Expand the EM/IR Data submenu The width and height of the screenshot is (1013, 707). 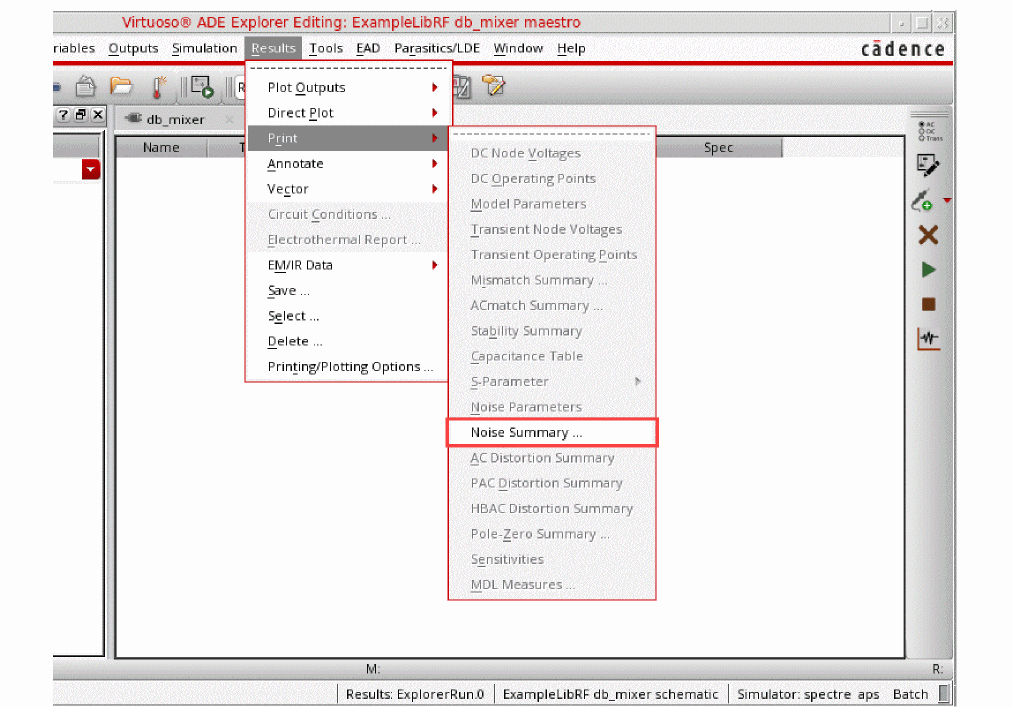348,265
